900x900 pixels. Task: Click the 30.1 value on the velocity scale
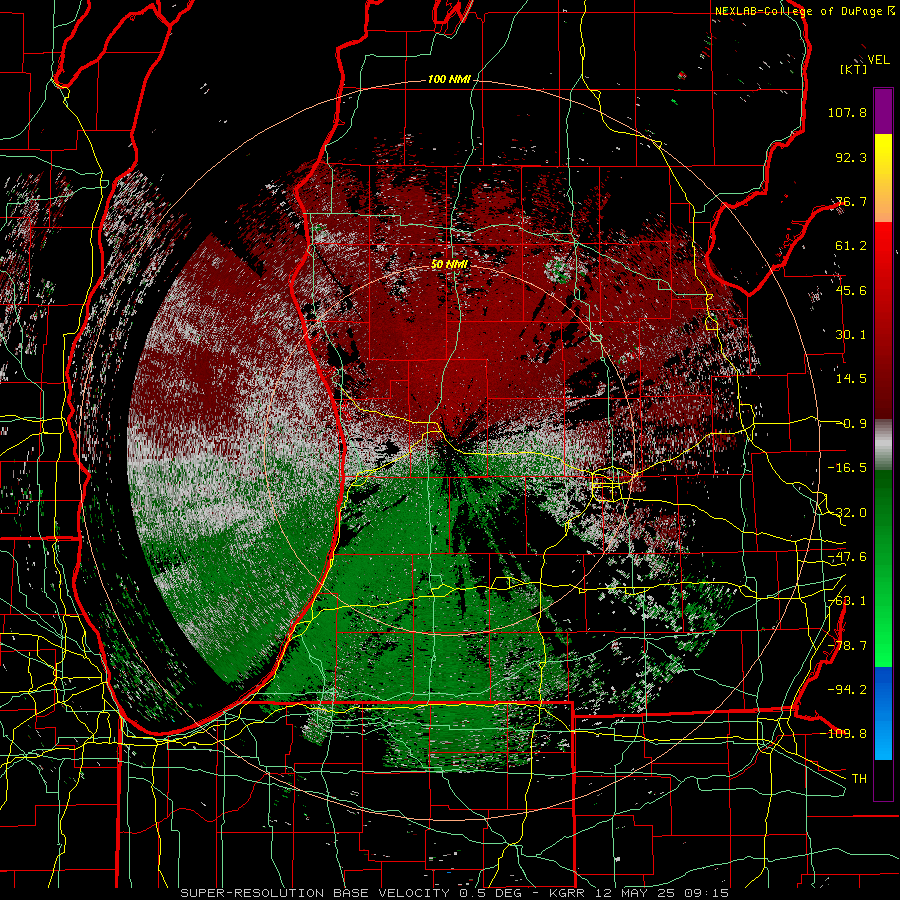[851, 335]
